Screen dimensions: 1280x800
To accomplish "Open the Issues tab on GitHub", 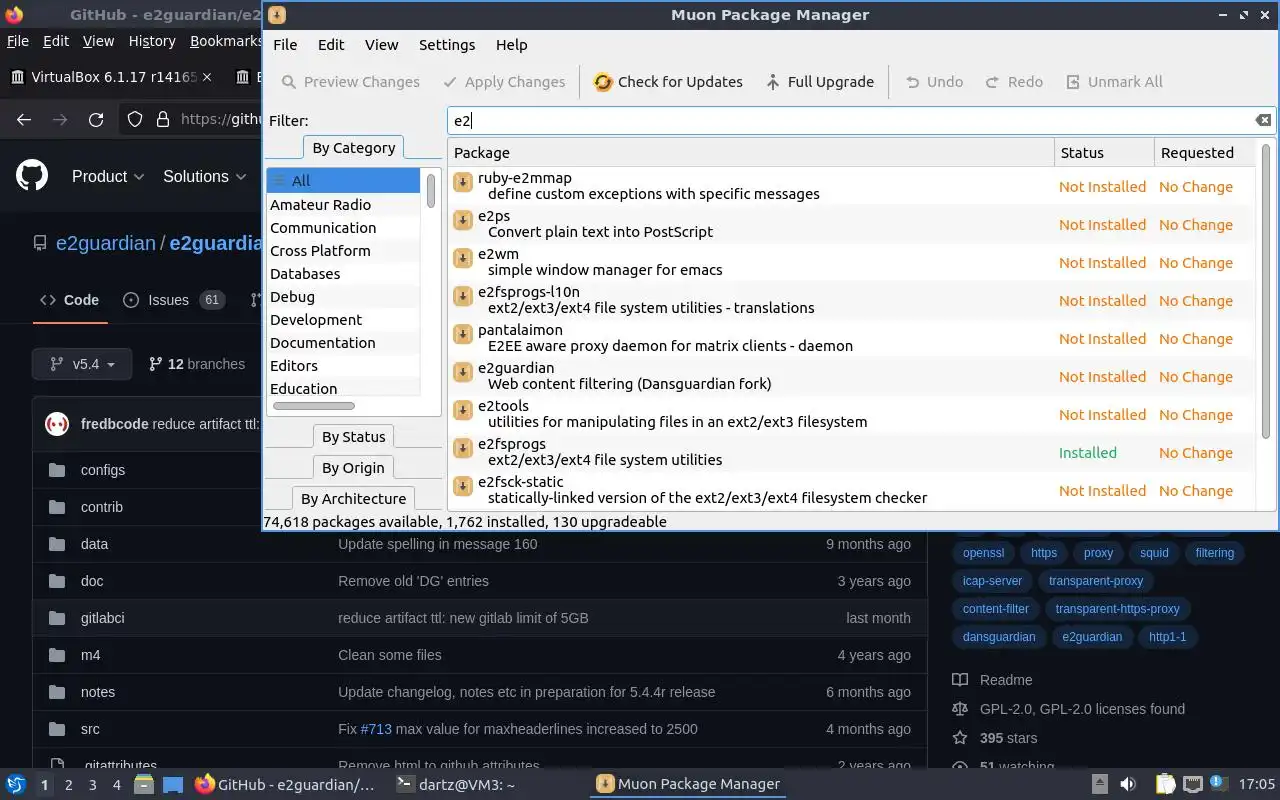I will pyautogui.click(x=174, y=300).
